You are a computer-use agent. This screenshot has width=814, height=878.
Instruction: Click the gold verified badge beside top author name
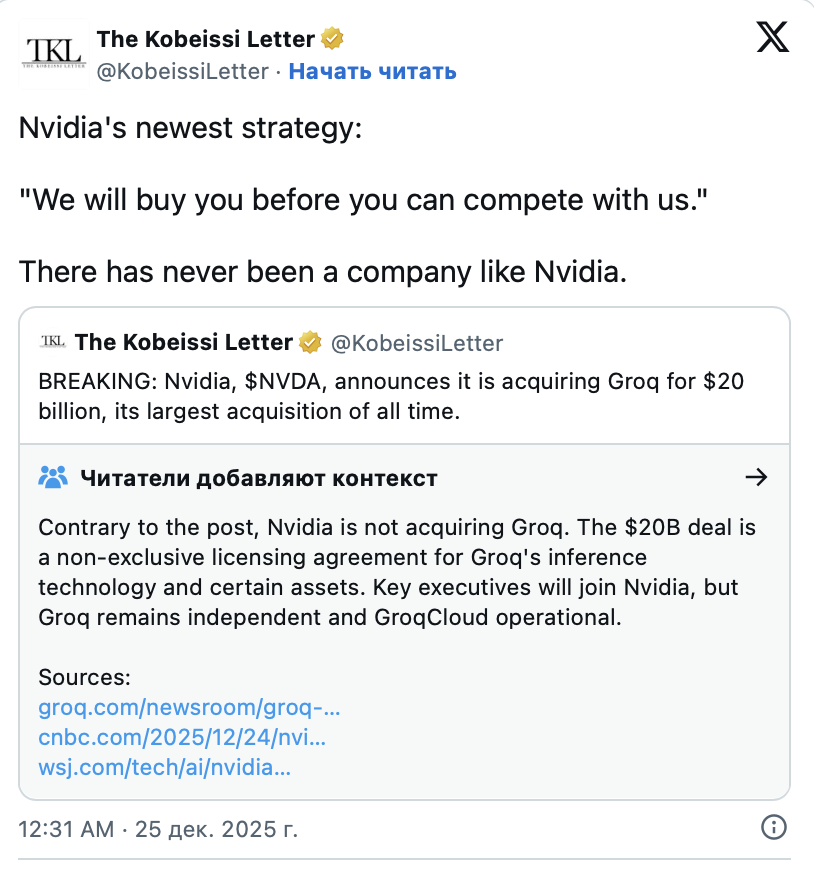[332, 39]
